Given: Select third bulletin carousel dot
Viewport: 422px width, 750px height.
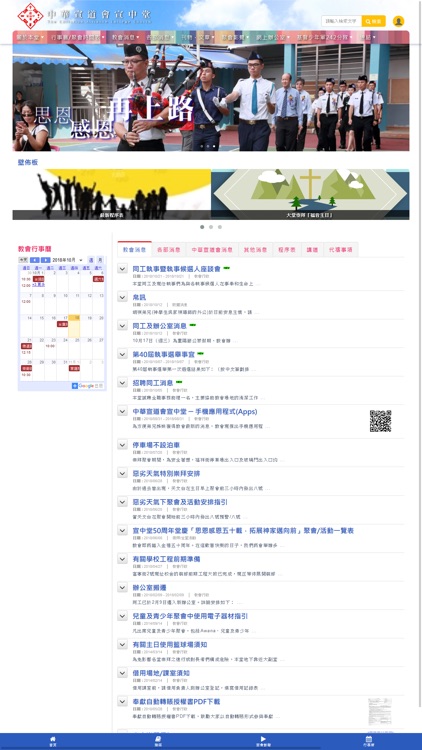Looking at the screenshot, I should point(220,227).
